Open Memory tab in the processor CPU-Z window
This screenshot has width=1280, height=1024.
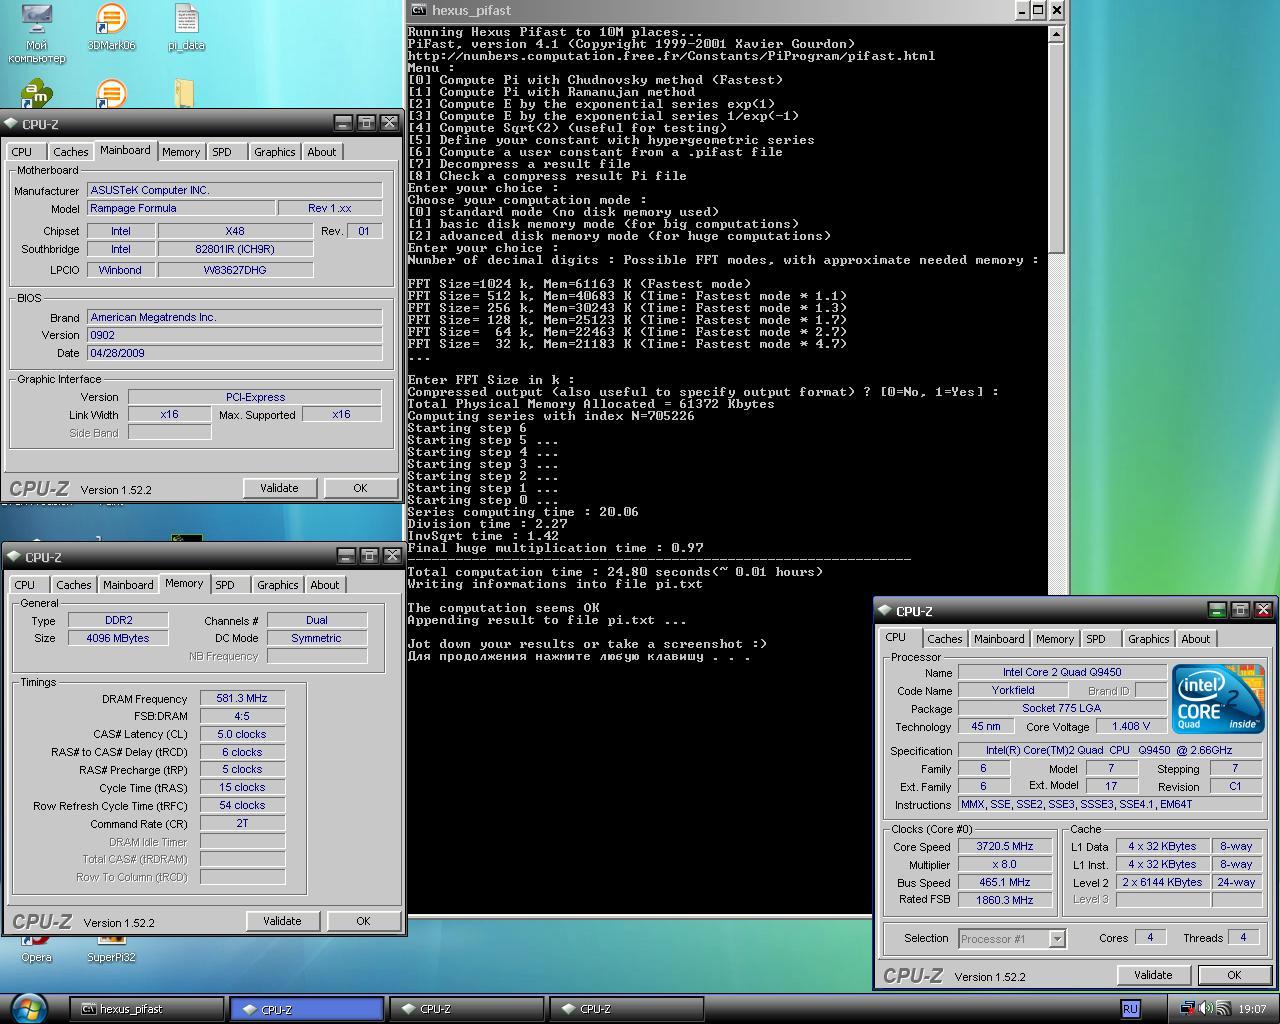1054,639
